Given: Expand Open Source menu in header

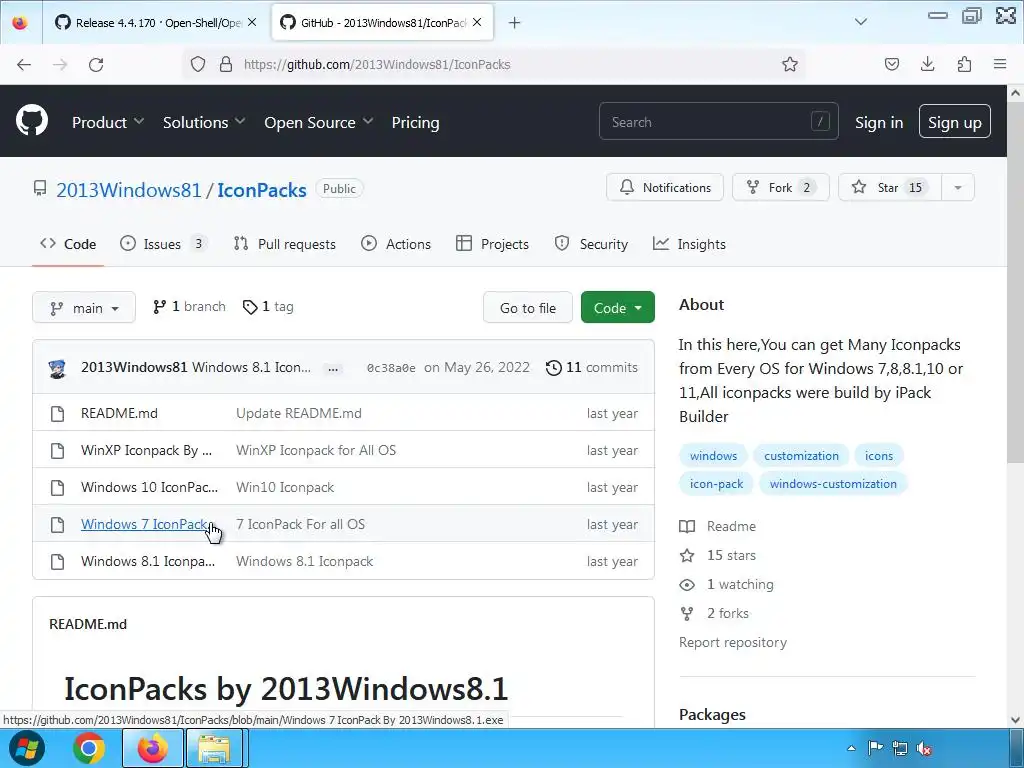Looking at the screenshot, I should [x=319, y=122].
